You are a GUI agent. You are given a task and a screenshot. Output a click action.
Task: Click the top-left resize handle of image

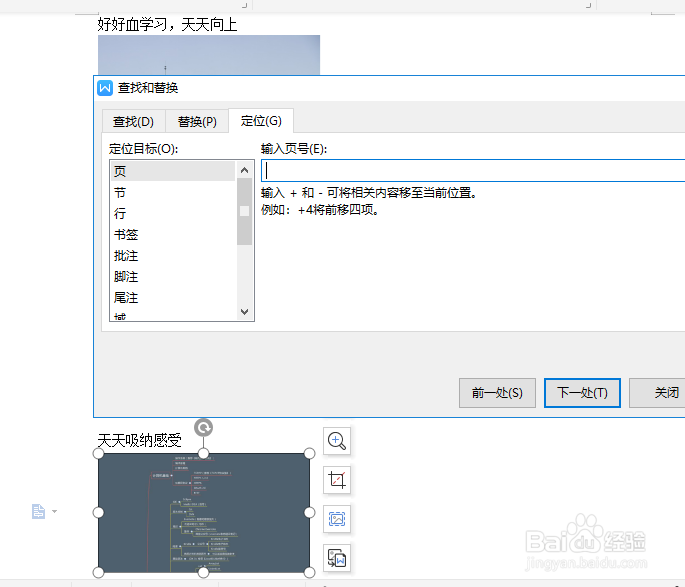[x=98, y=453]
